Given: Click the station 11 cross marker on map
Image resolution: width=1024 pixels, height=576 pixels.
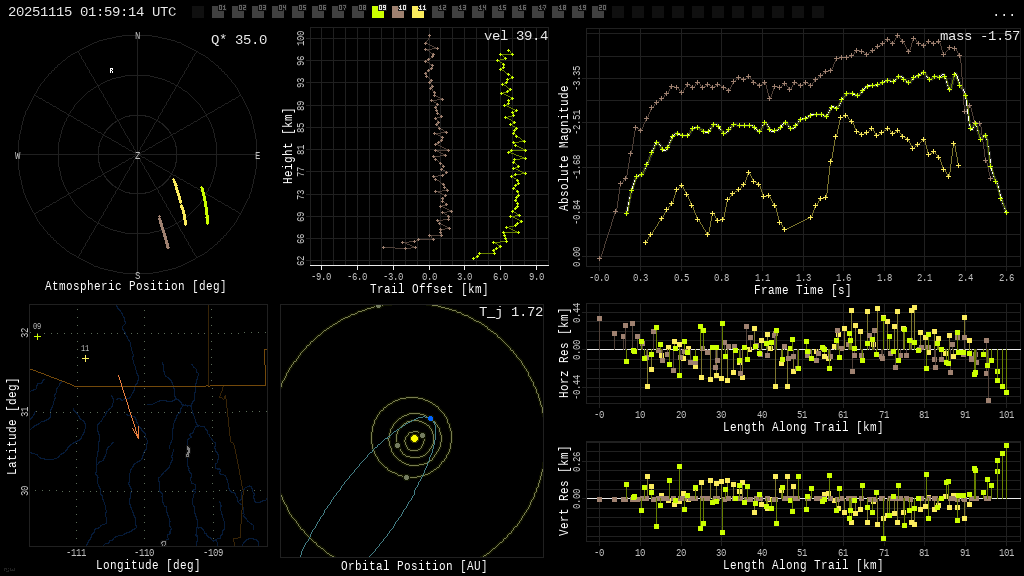Looking at the screenshot, I should click(86, 358).
